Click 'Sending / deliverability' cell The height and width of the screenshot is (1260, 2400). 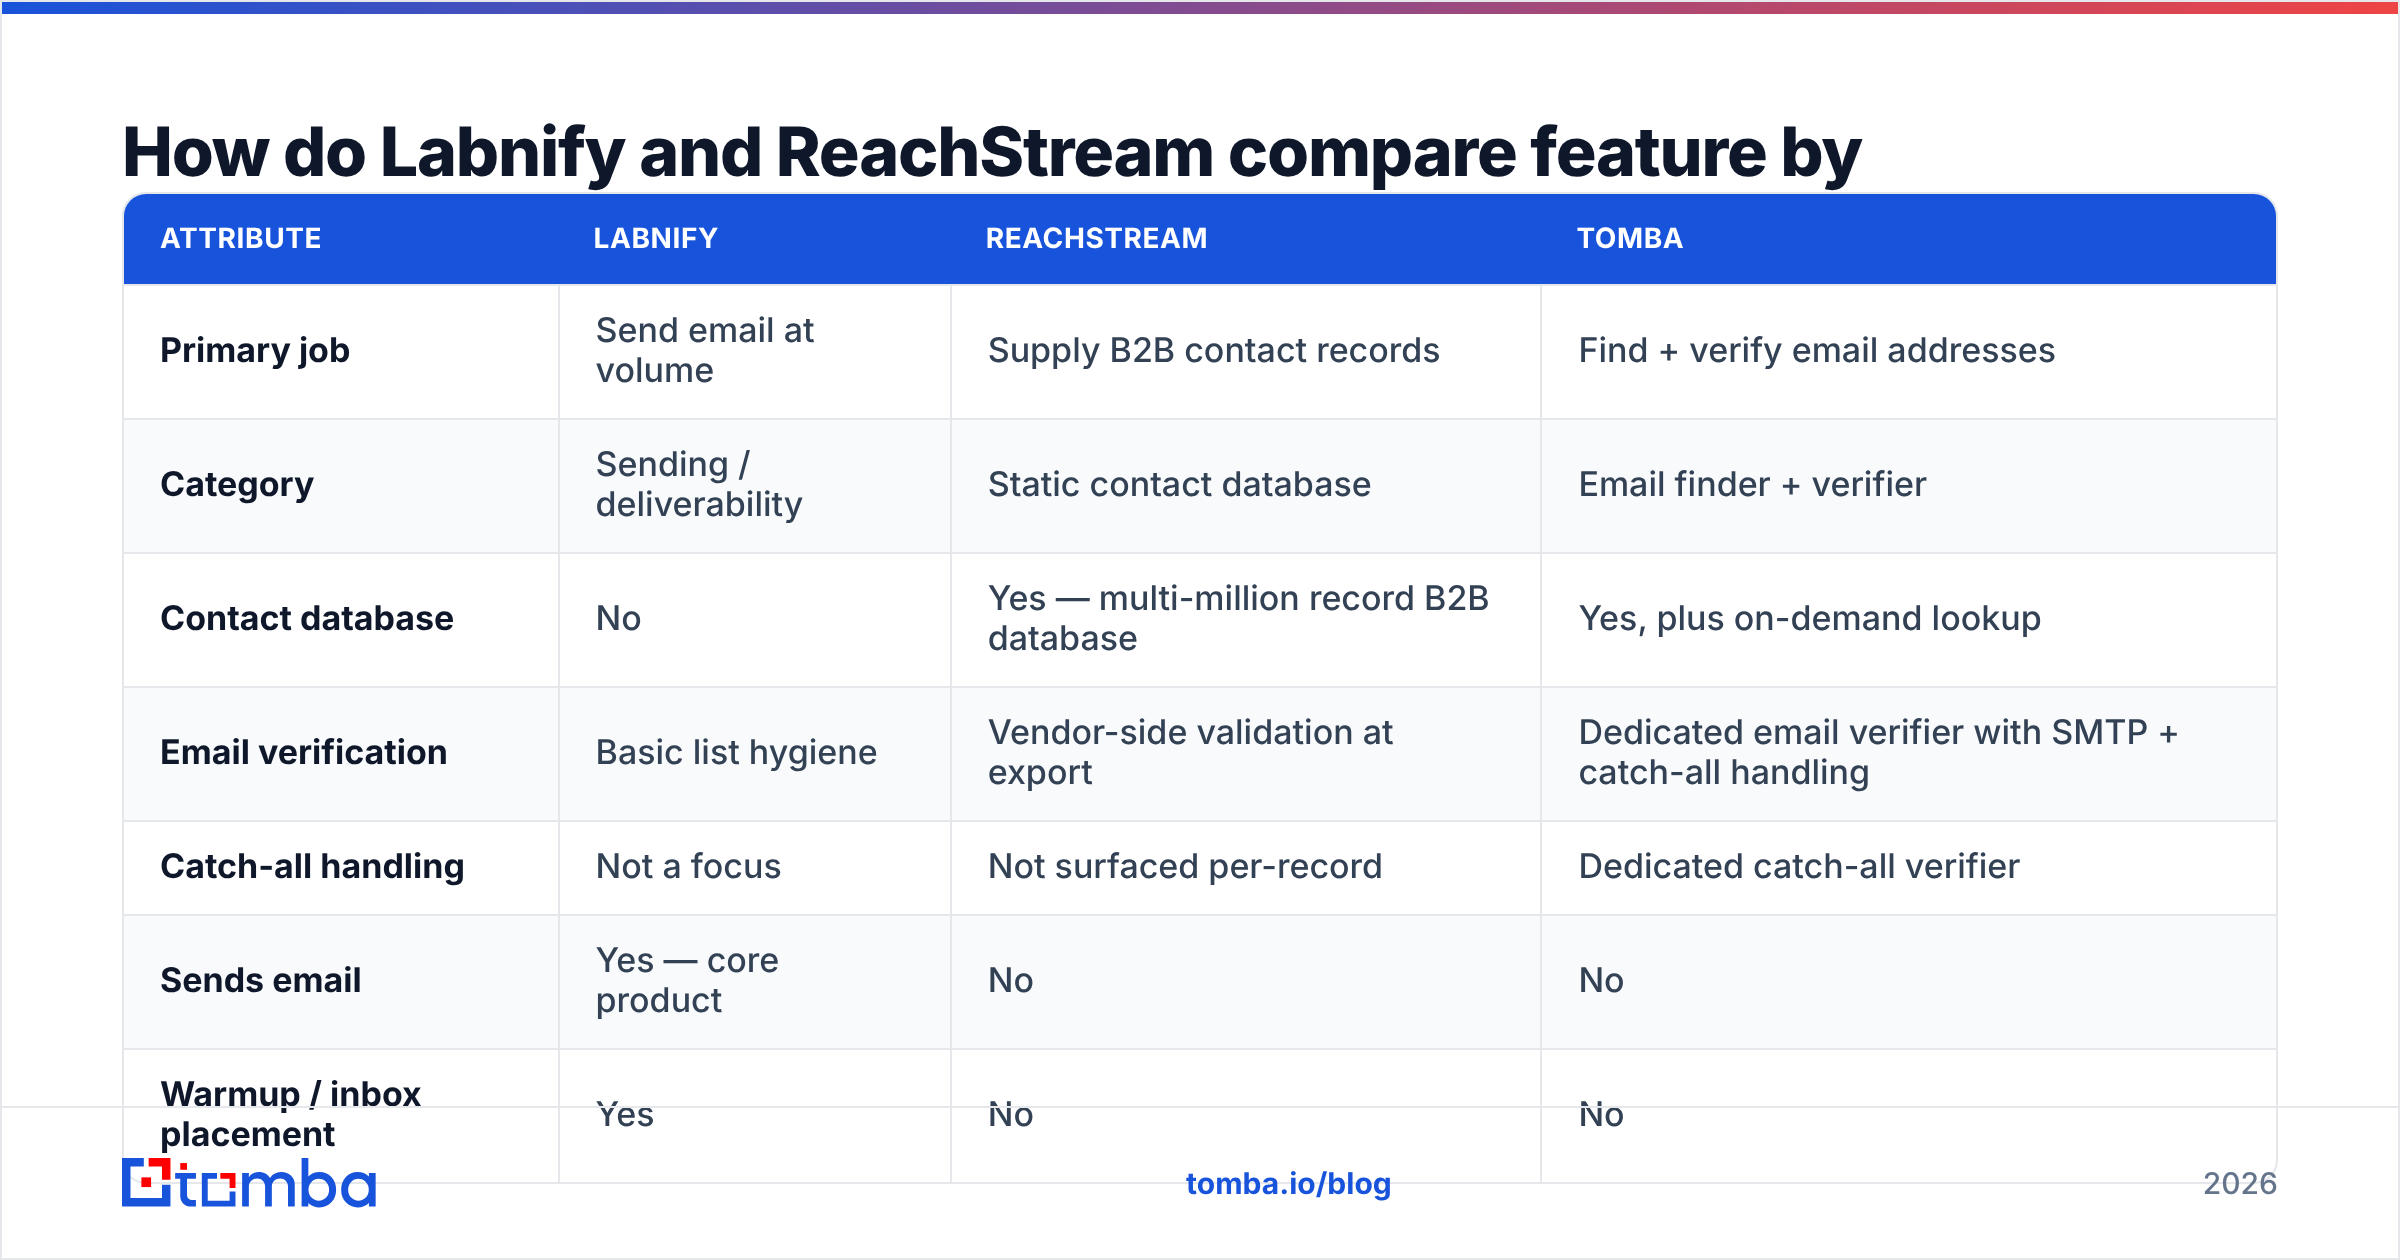click(699, 484)
